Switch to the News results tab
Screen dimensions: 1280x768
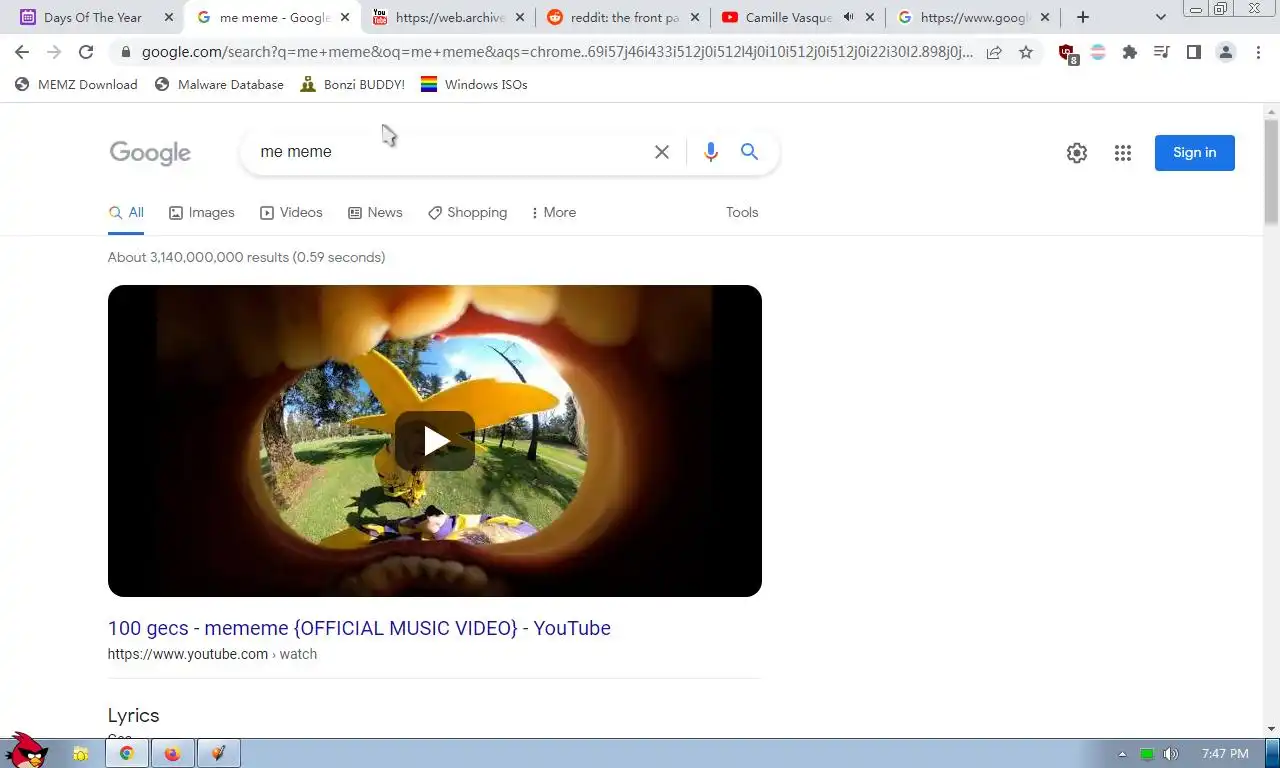tap(375, 213)
